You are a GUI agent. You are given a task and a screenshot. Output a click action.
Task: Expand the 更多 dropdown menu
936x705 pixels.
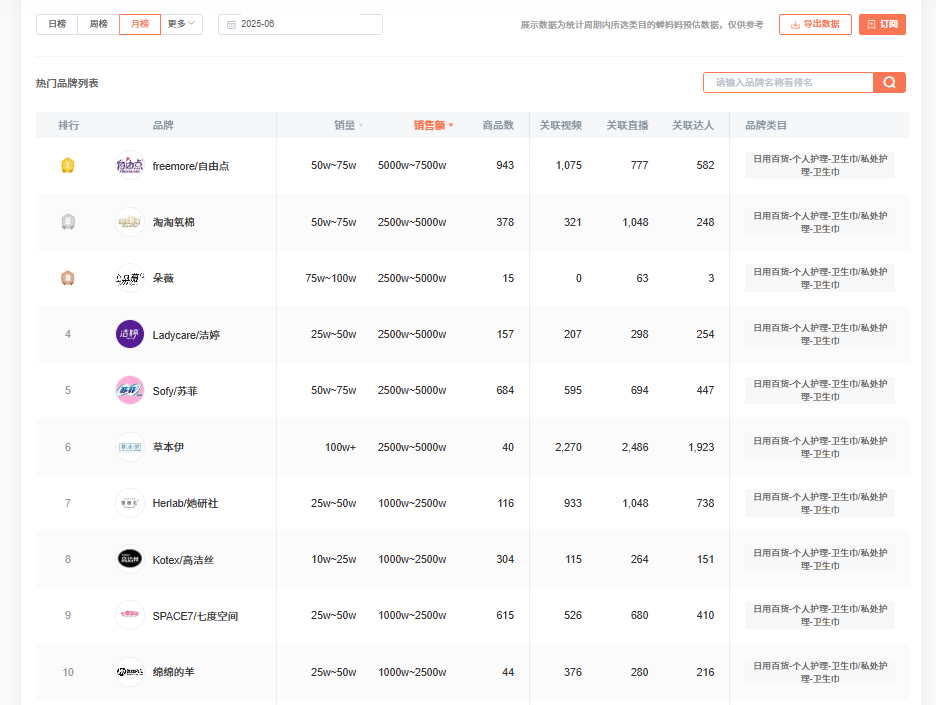pyautogui.click(x=181, y=24)
